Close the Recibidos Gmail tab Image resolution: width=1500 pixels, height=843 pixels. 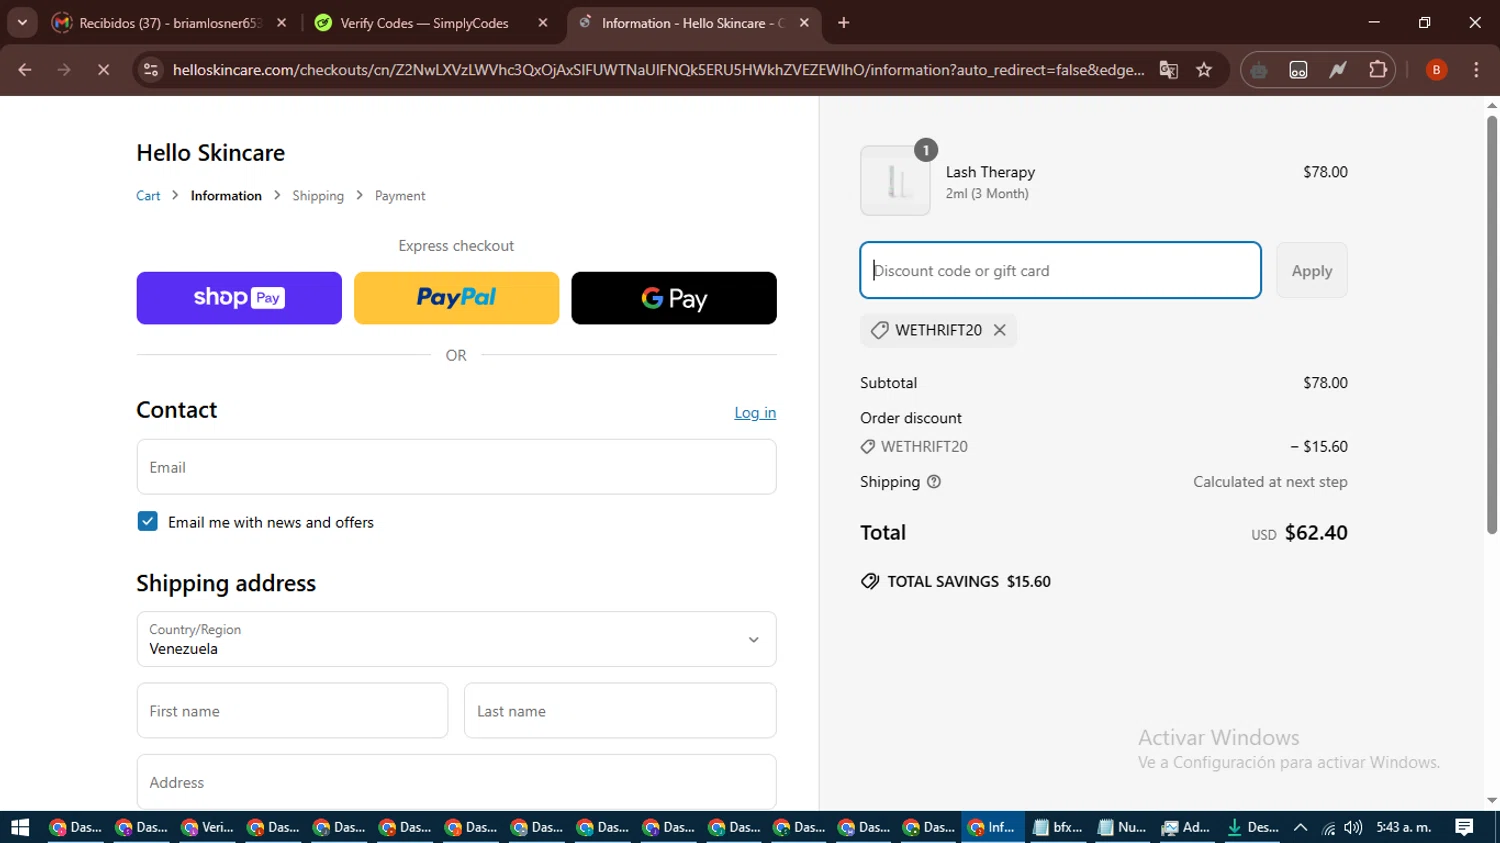point(281,23)
